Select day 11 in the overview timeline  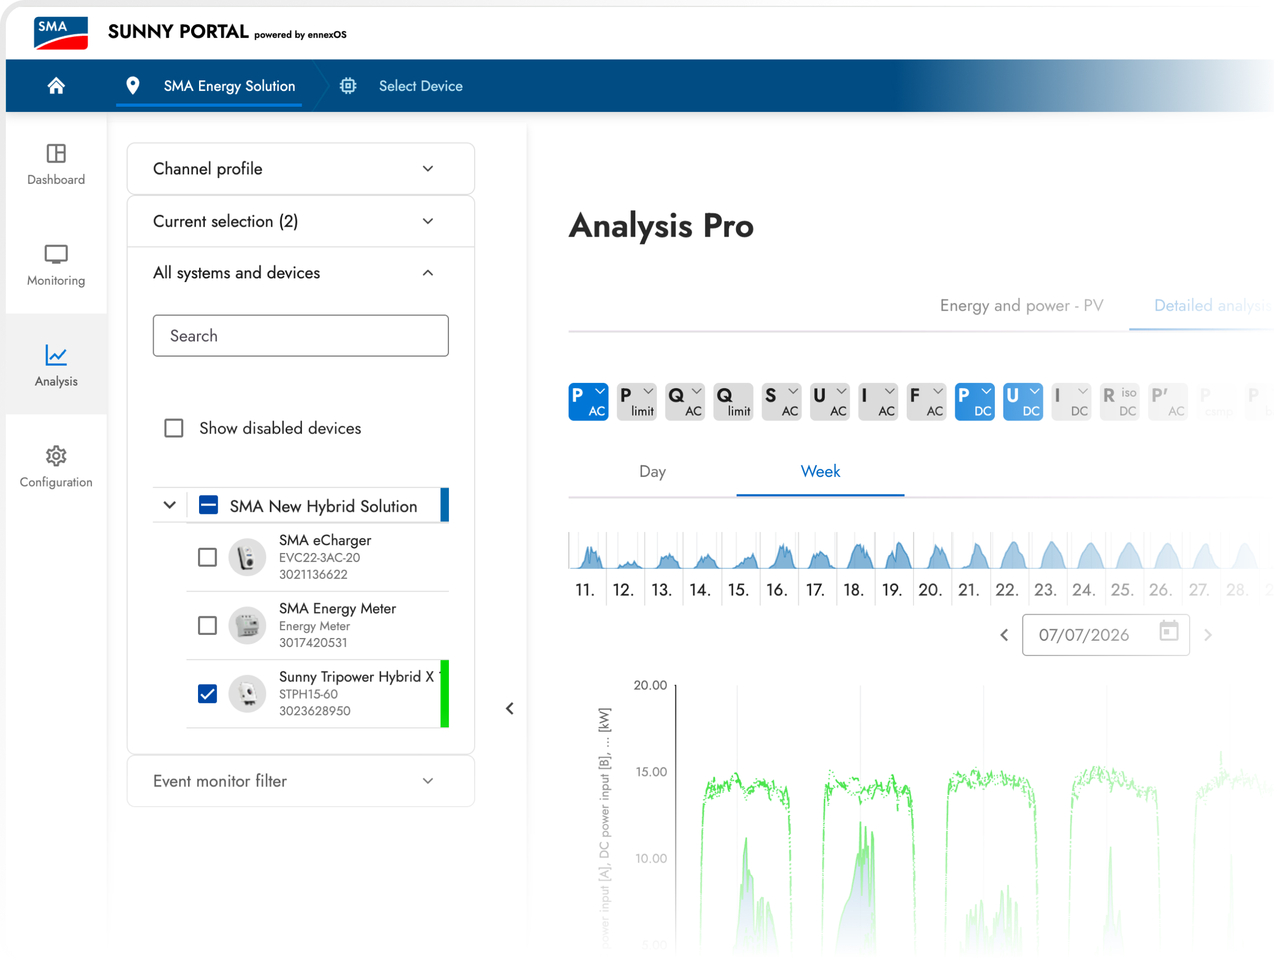pos(585,590)
